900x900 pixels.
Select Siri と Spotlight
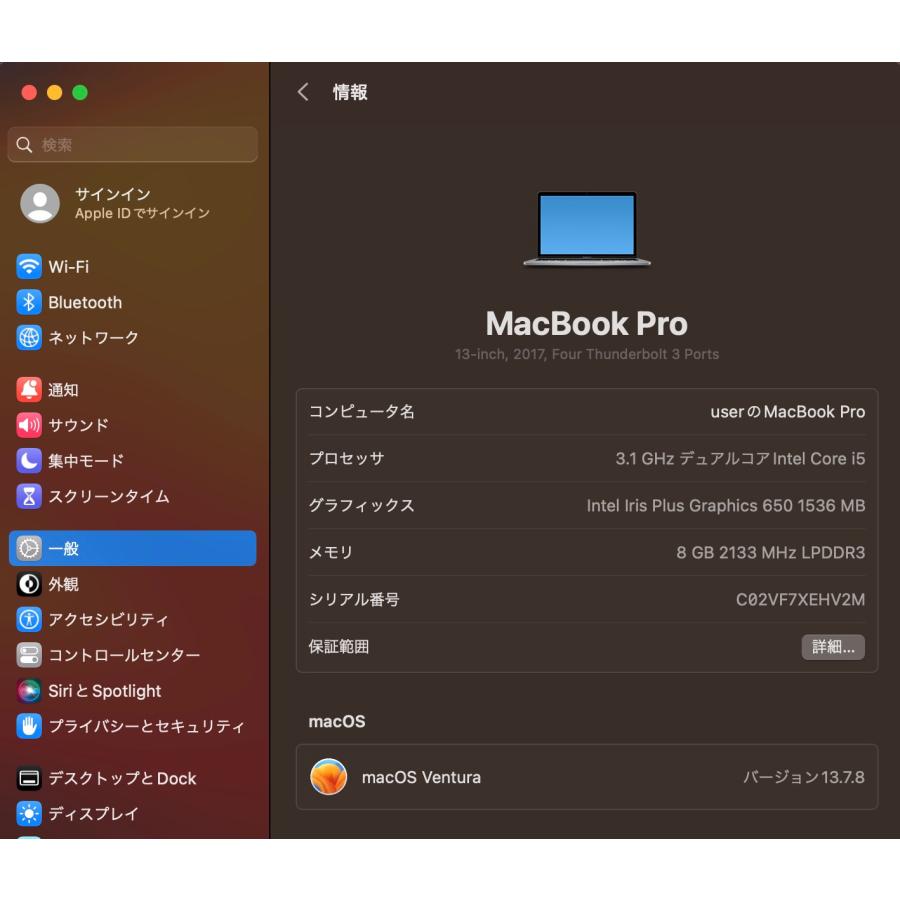tap(133, 690)
